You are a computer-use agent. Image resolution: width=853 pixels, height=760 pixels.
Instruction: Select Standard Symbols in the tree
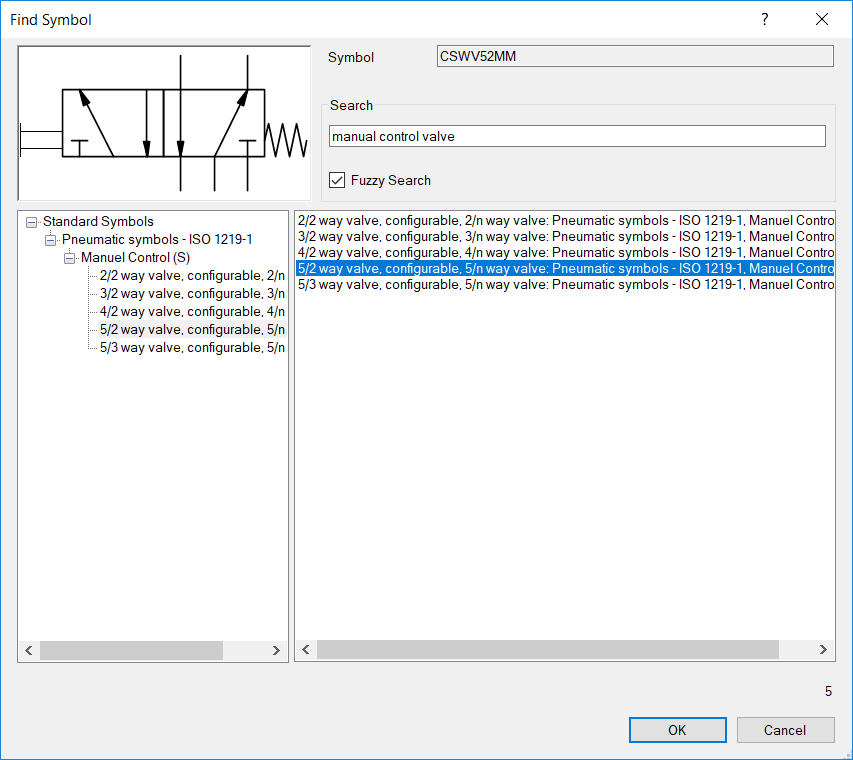(98, 221)
